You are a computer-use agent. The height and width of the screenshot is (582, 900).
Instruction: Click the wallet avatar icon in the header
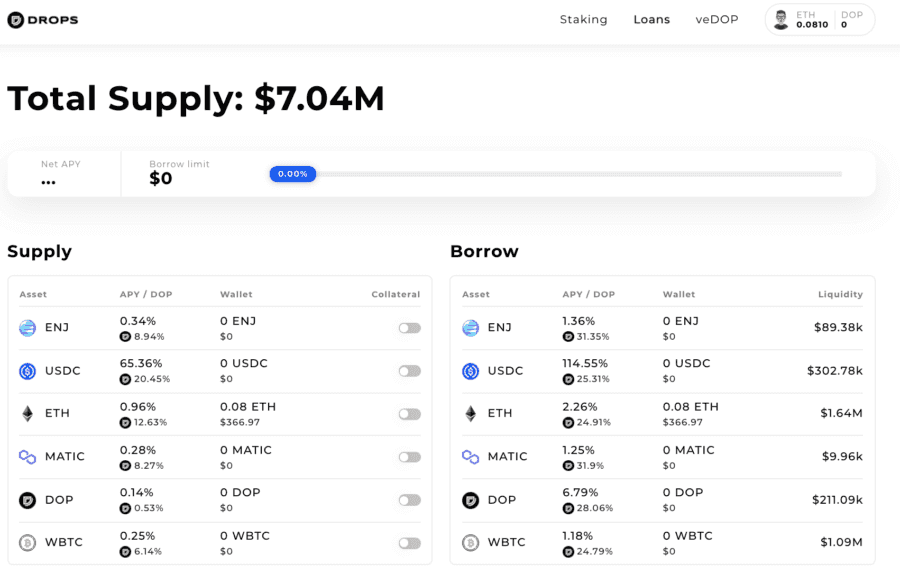tap(778, 19)
